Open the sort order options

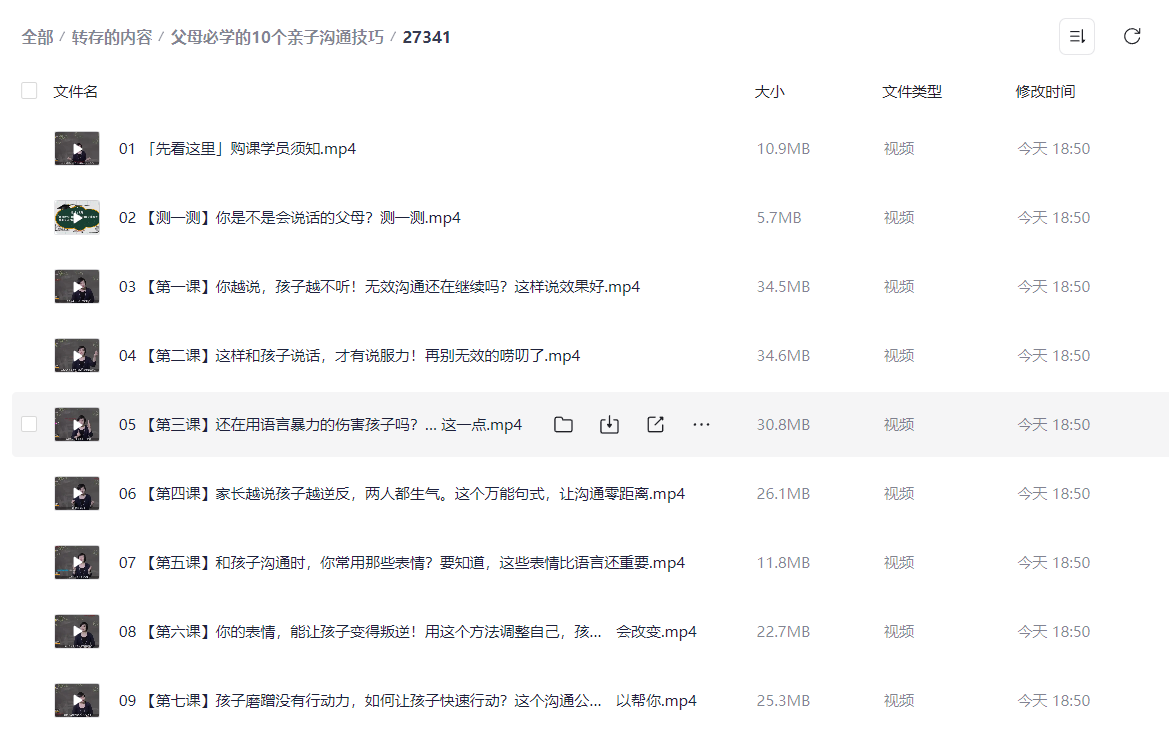(1077, 36)
